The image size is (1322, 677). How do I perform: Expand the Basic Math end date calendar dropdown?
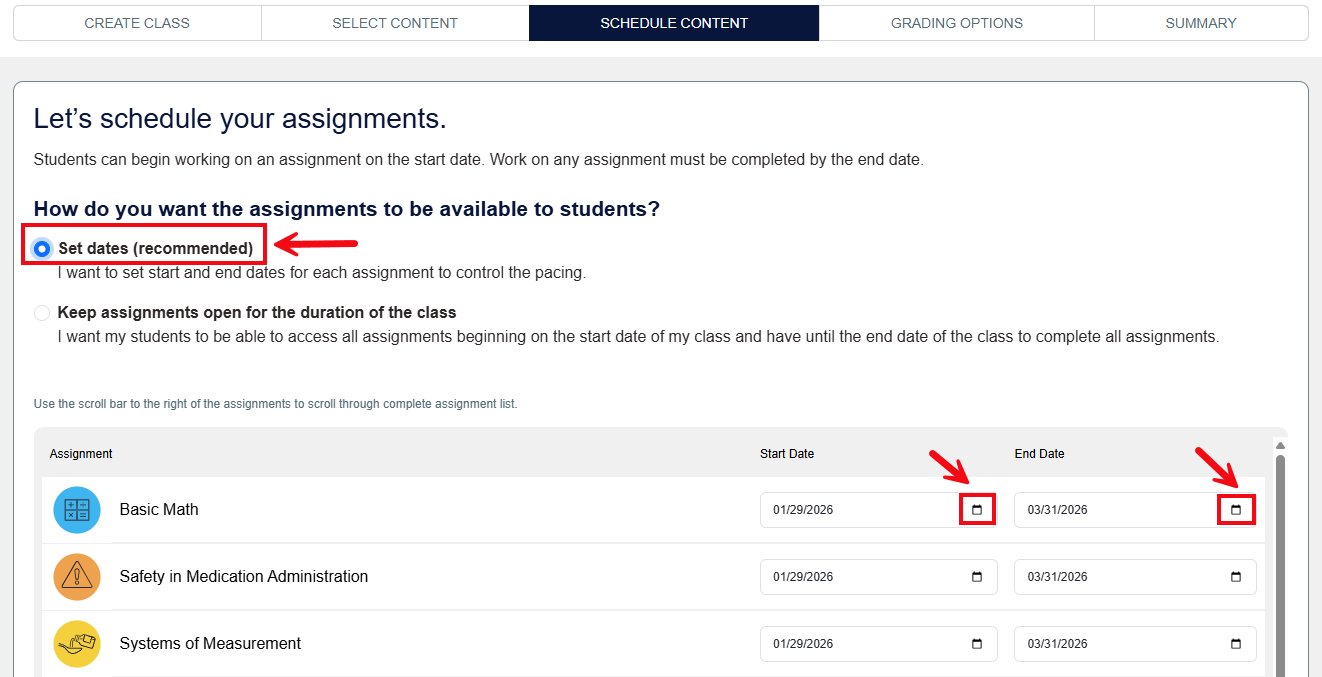coord(1236,509)
